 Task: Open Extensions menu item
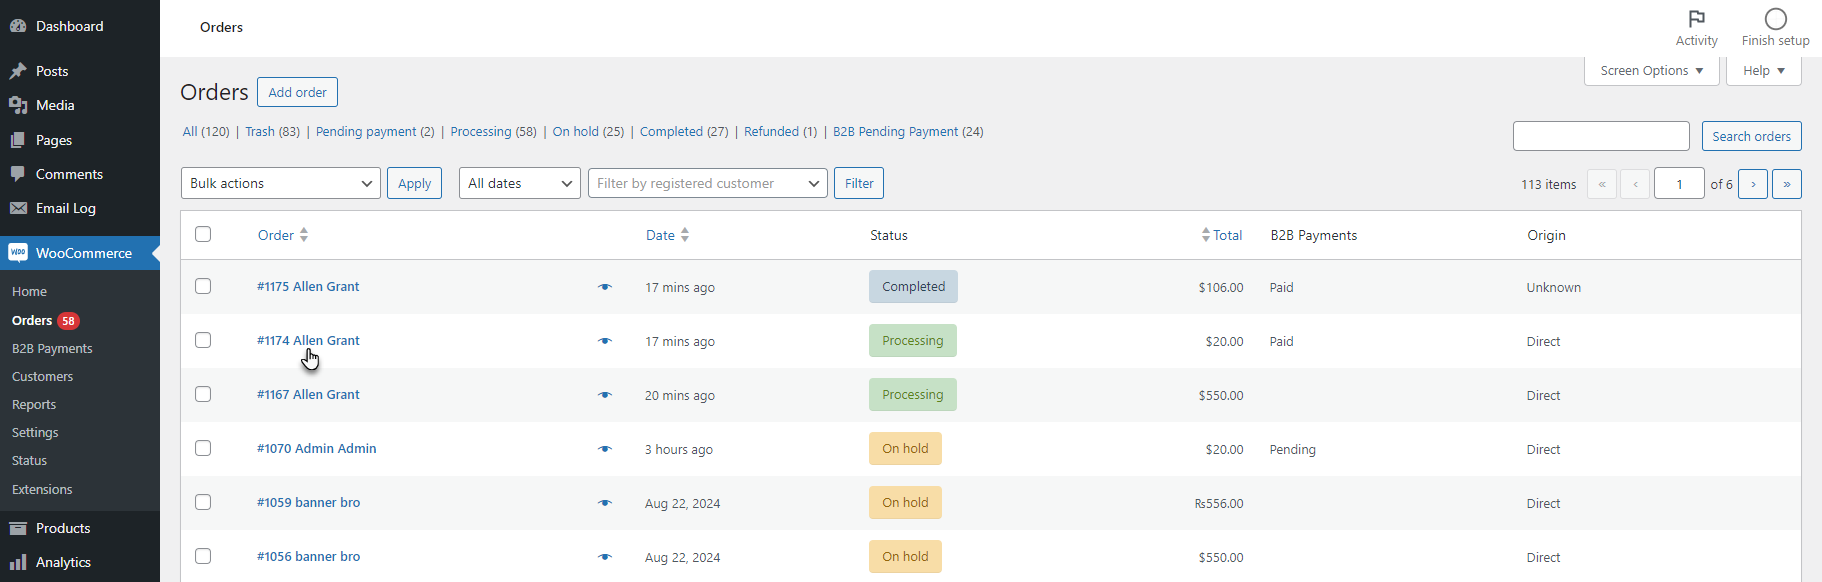click(x=42, y=490)
